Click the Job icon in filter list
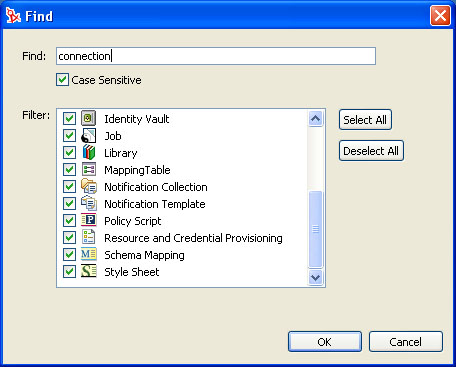 (x=89, y=136)
